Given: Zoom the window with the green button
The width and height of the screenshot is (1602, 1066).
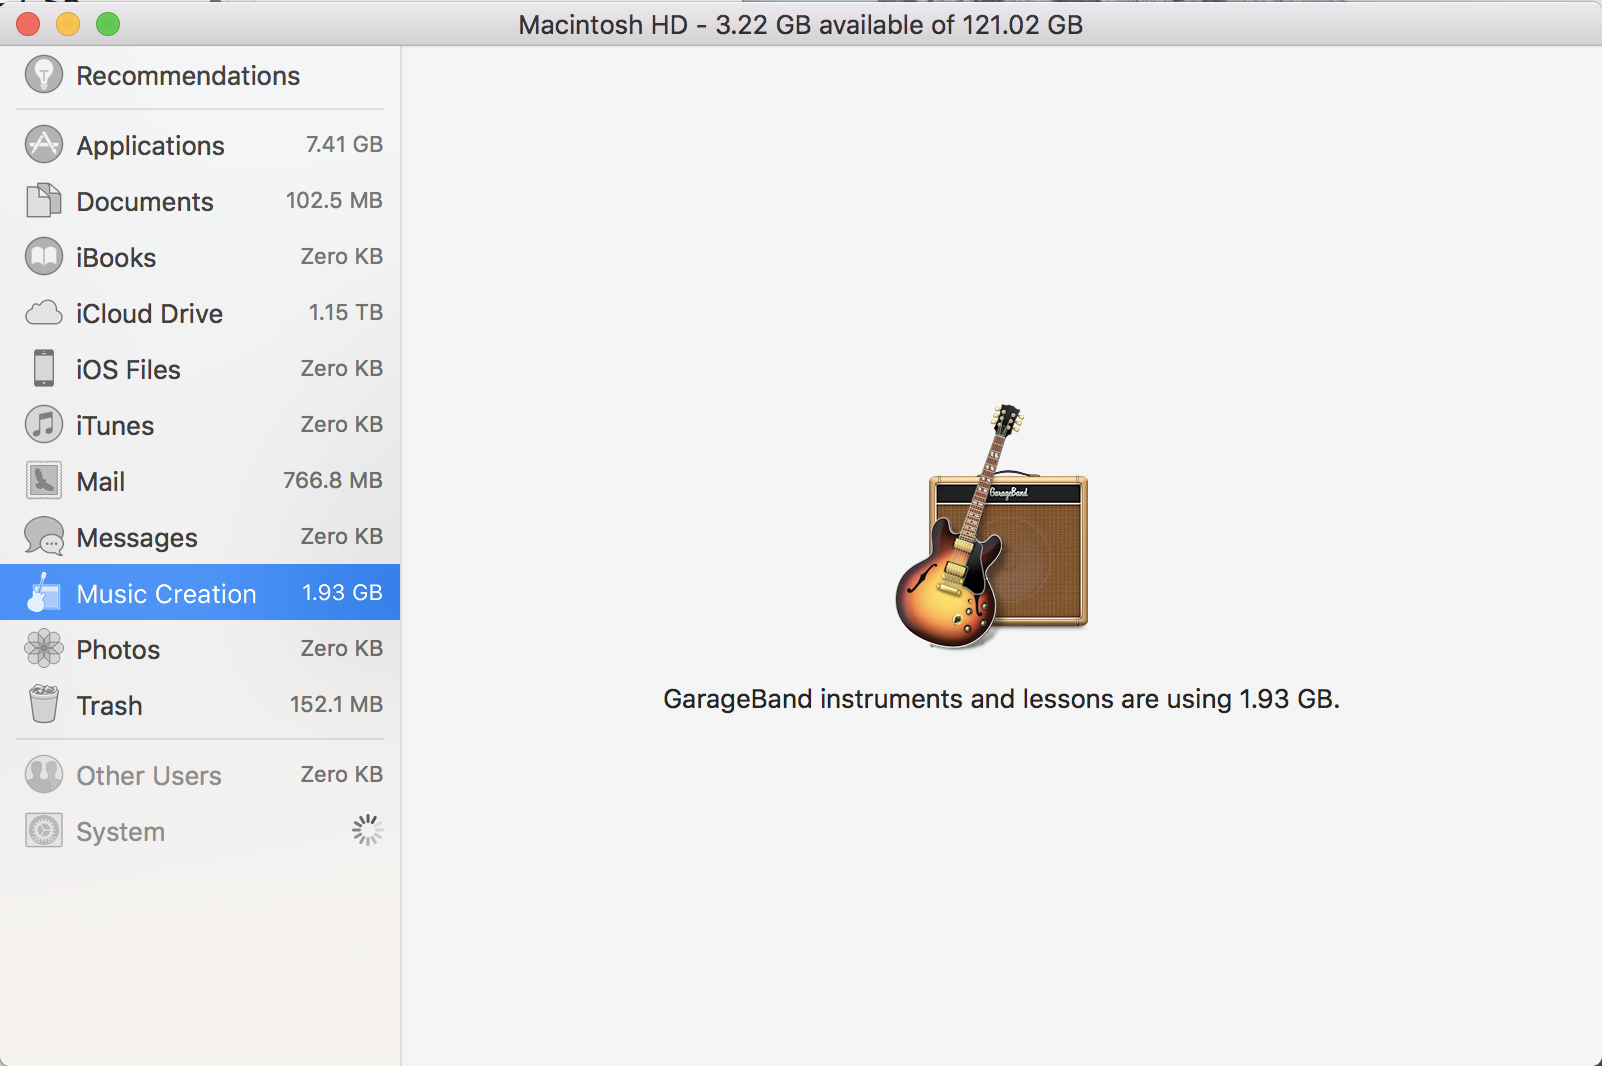Looking at the screenshot, I should pos(108,24).
